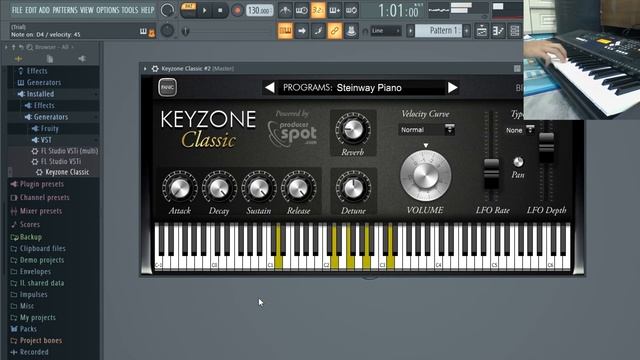Click the Keyzone plugin gear icon
640x360 pixels.
coord(155,69)
